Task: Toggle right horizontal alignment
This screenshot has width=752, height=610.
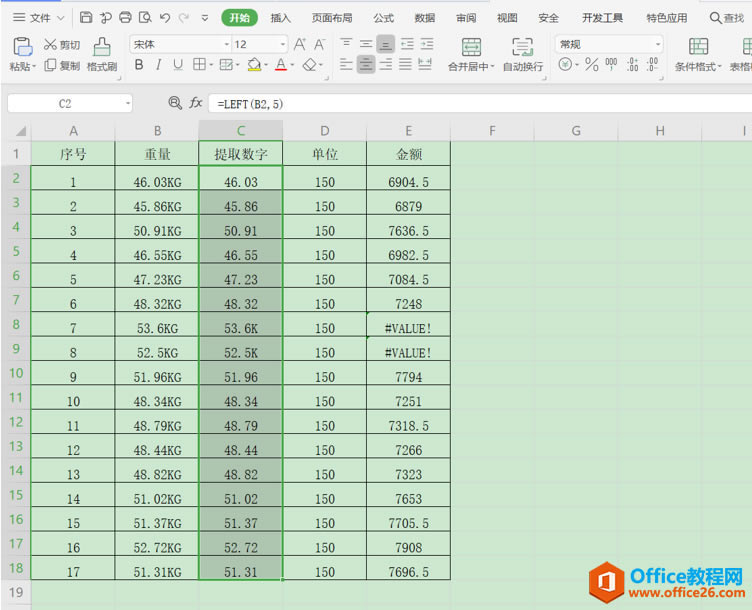Action: pos(386,64)
